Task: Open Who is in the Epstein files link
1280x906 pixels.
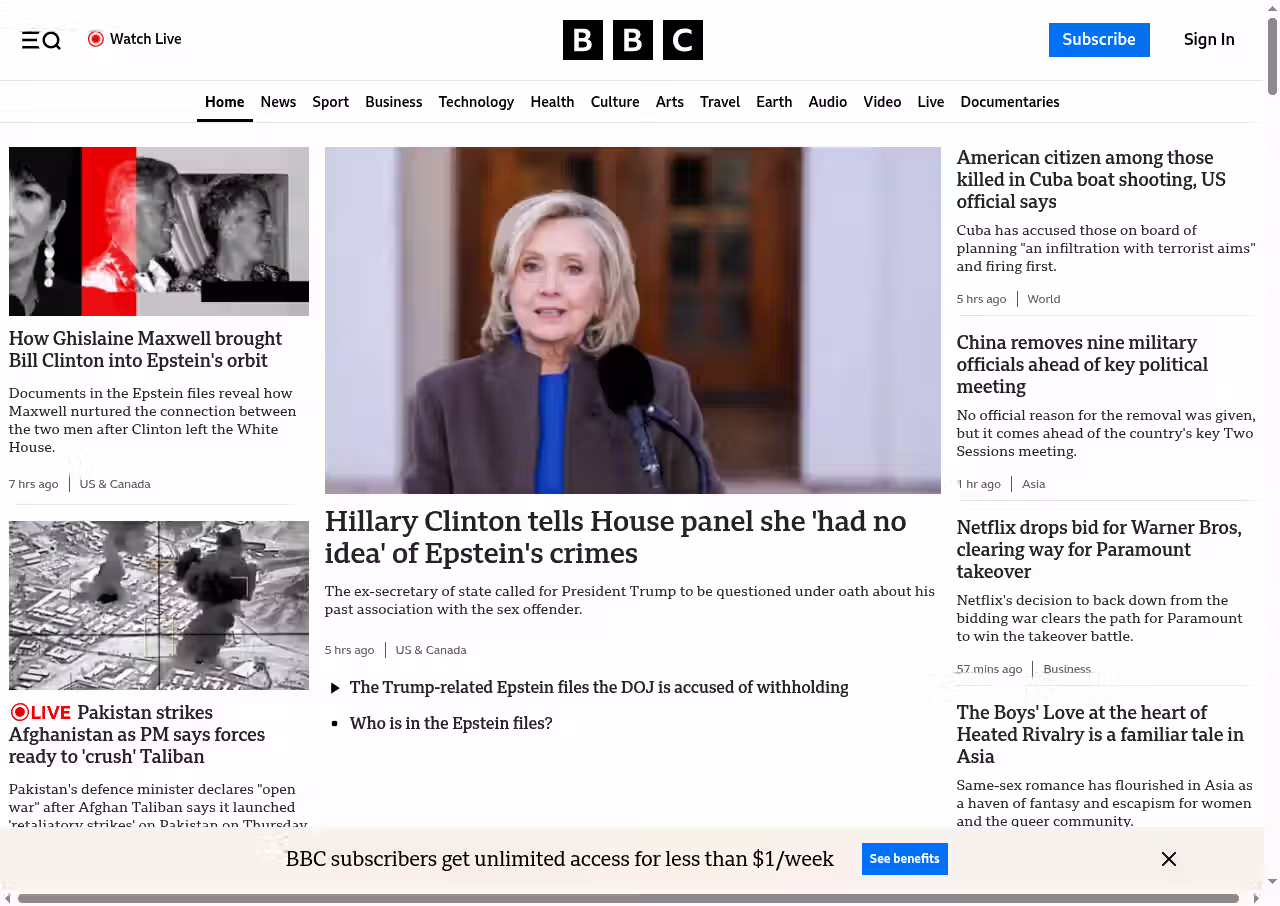Action: point(450,723)
